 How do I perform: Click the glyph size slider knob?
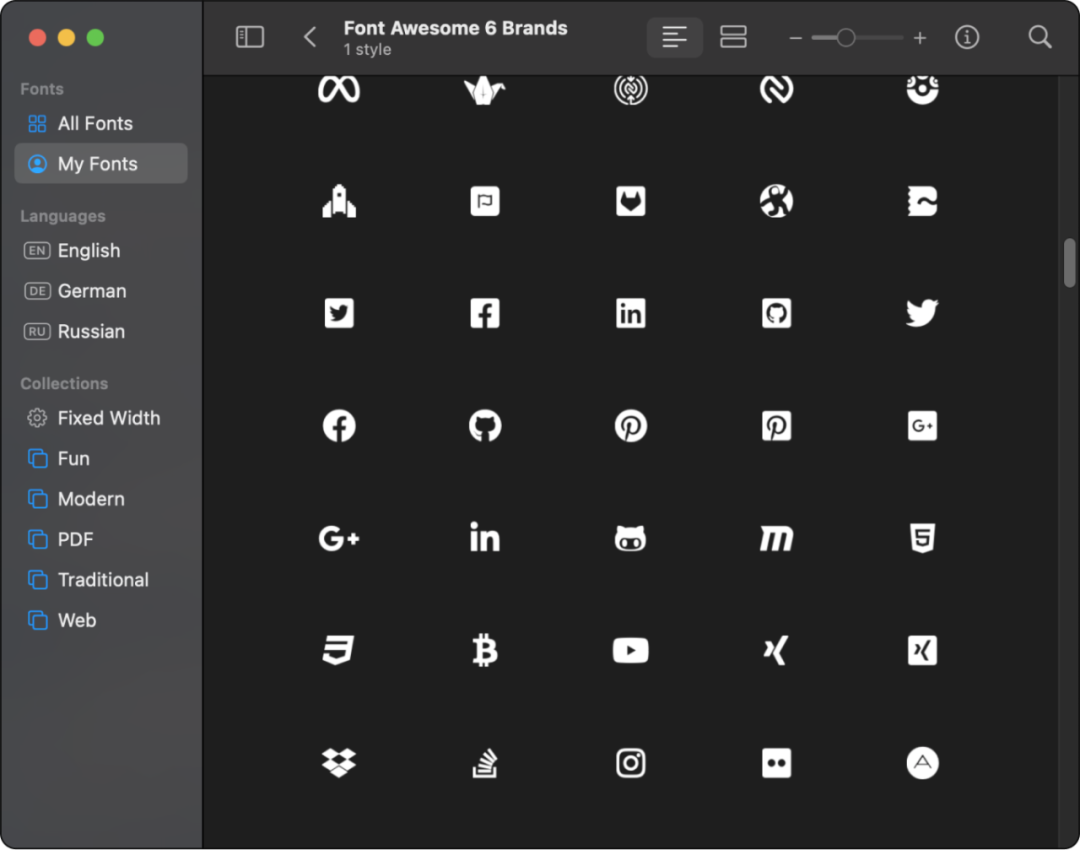(845, 38)
